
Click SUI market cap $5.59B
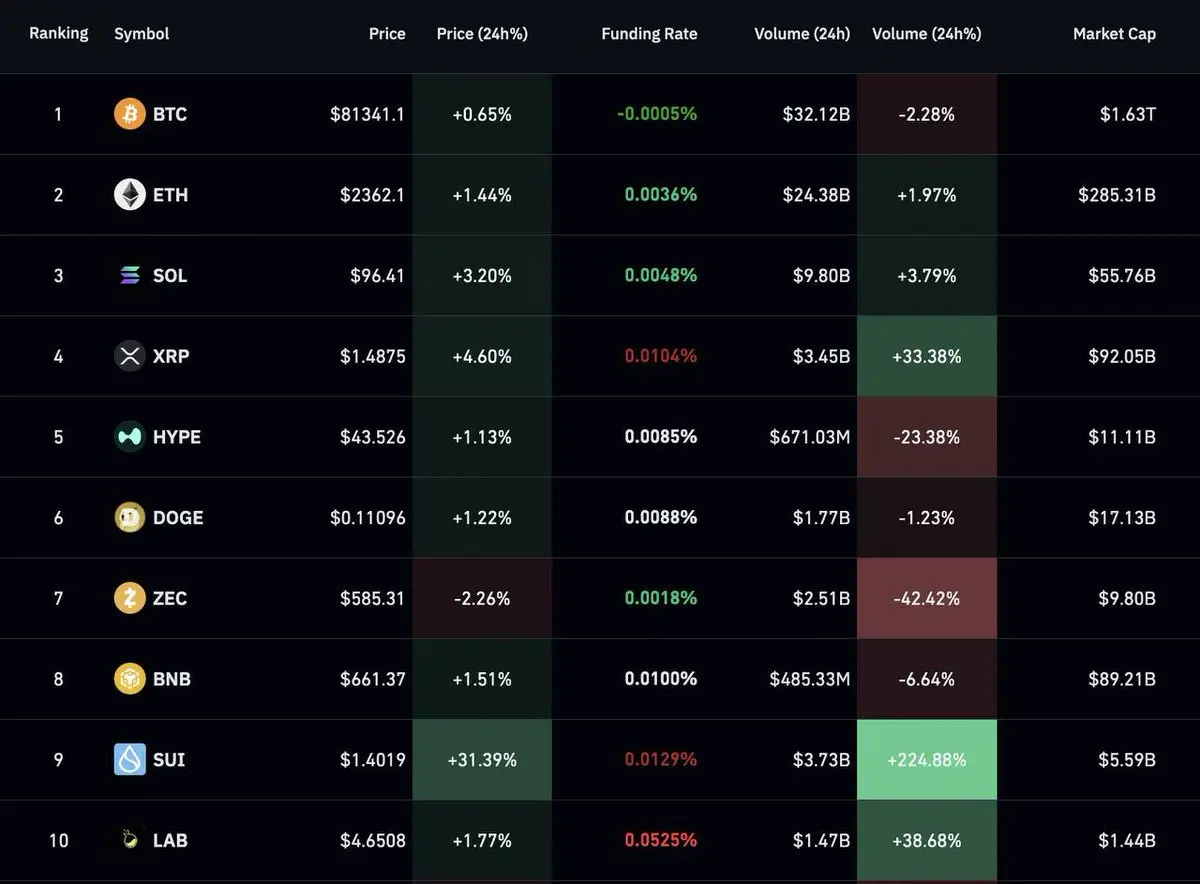tap(1127, 760)
